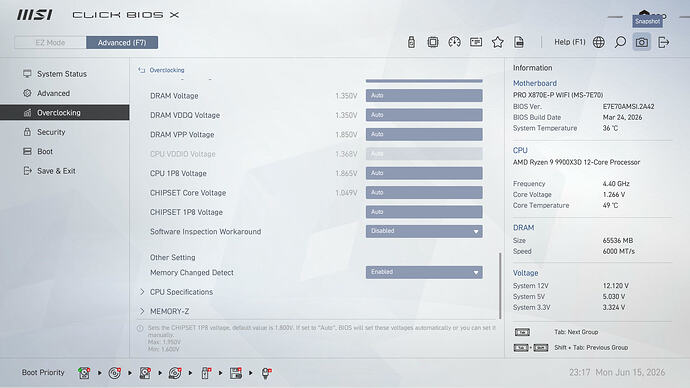Click the System Status monitor icon
The width and height of the screenshot is (690, 388).
(x=27, y=73)
